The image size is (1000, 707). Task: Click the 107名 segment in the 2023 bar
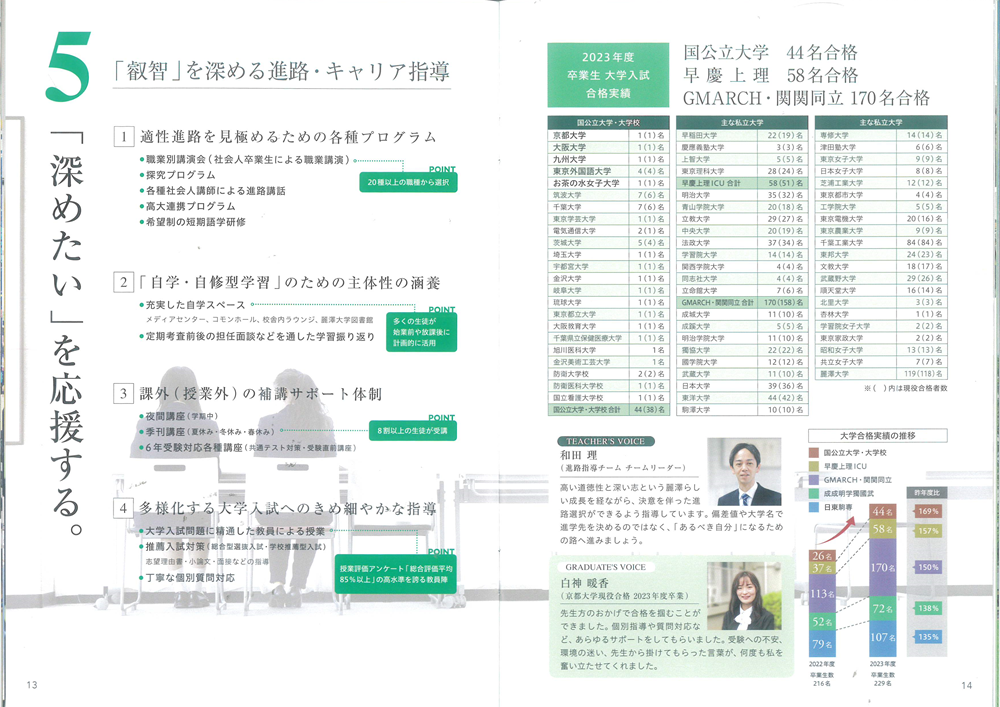tap(883, 638)
